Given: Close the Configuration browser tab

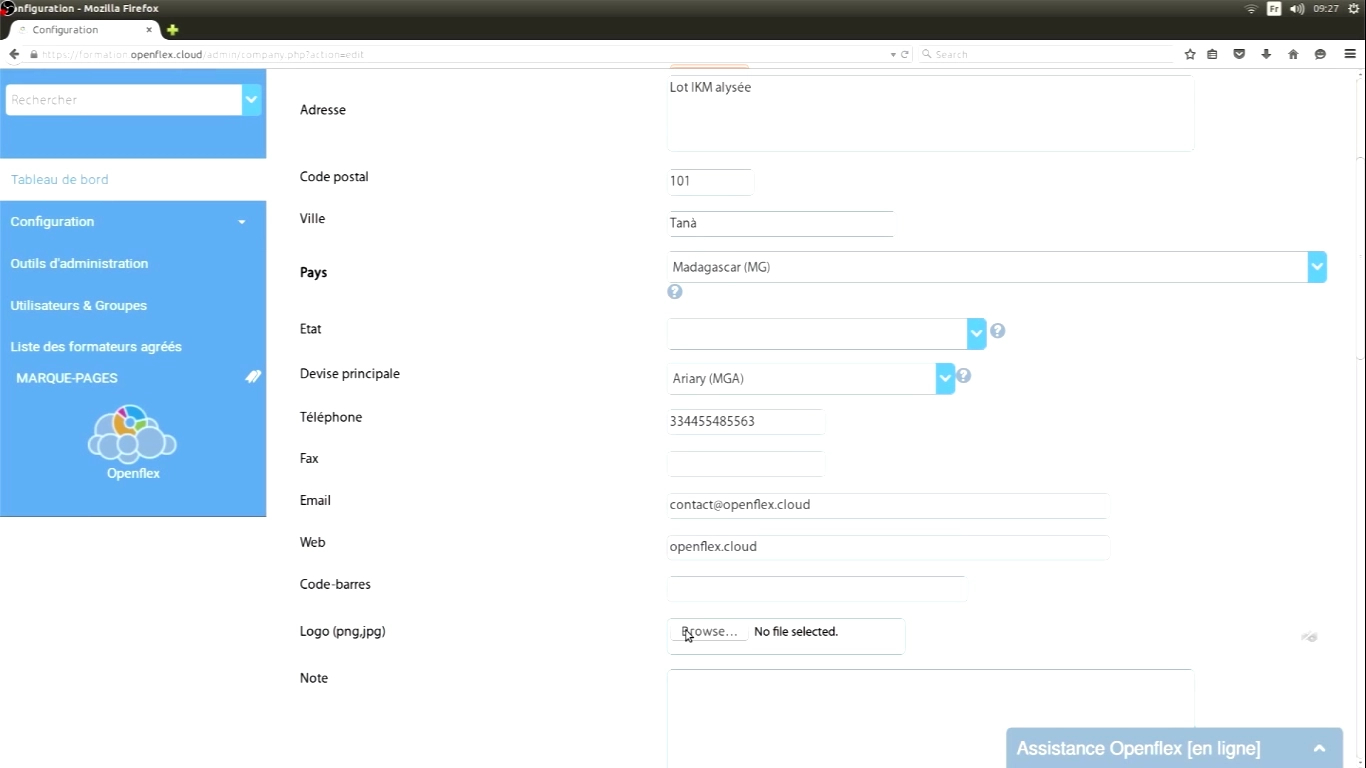Looking at the screenshot, I should (x=149, y=30).
